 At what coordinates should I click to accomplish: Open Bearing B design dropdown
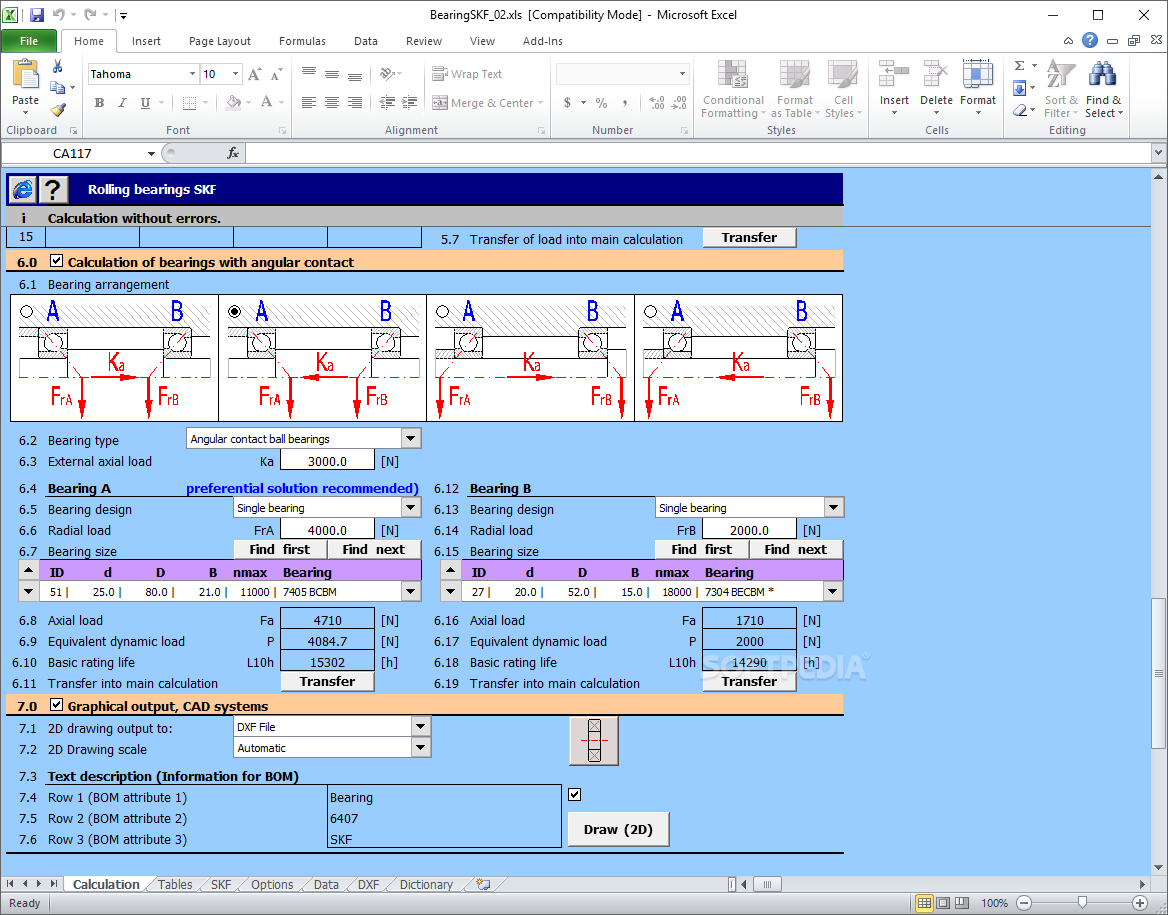click(x=834, y=507)
